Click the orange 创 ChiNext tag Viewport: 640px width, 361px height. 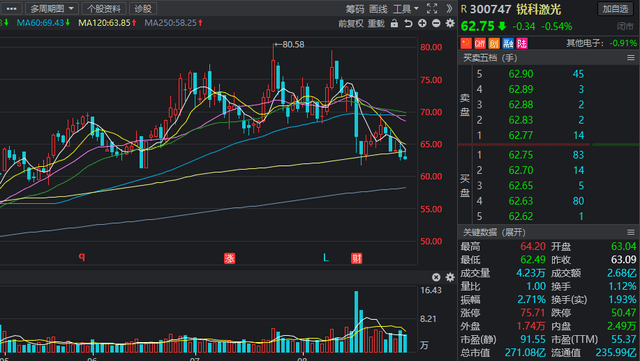tap(494, 43)
